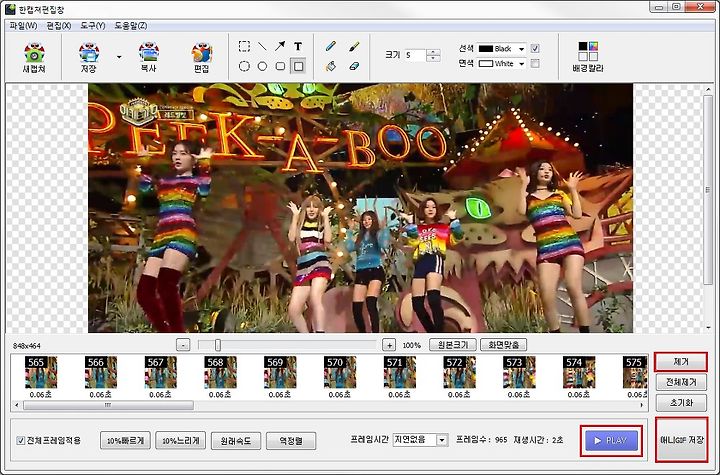Click the 제거 remove button
The width and height of the screenshot is (720, 475).
[681, 362]
